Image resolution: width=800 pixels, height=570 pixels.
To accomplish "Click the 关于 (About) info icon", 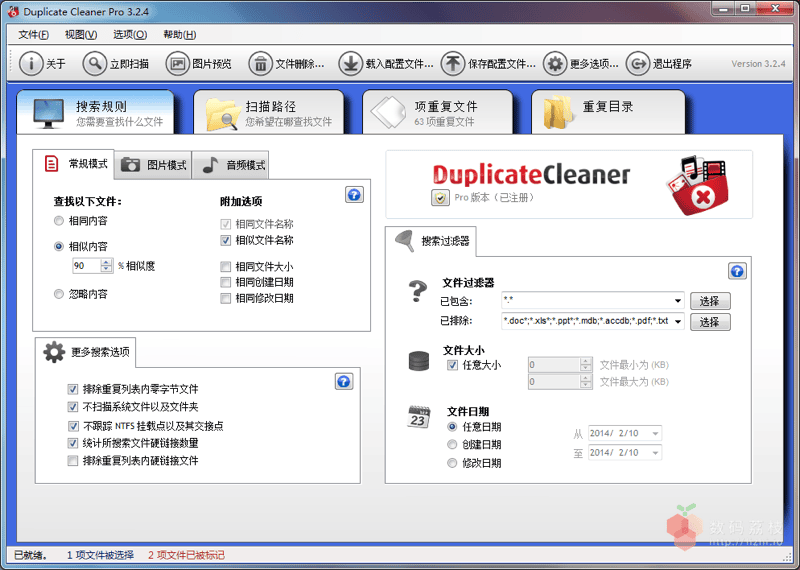I will point(31,64).
